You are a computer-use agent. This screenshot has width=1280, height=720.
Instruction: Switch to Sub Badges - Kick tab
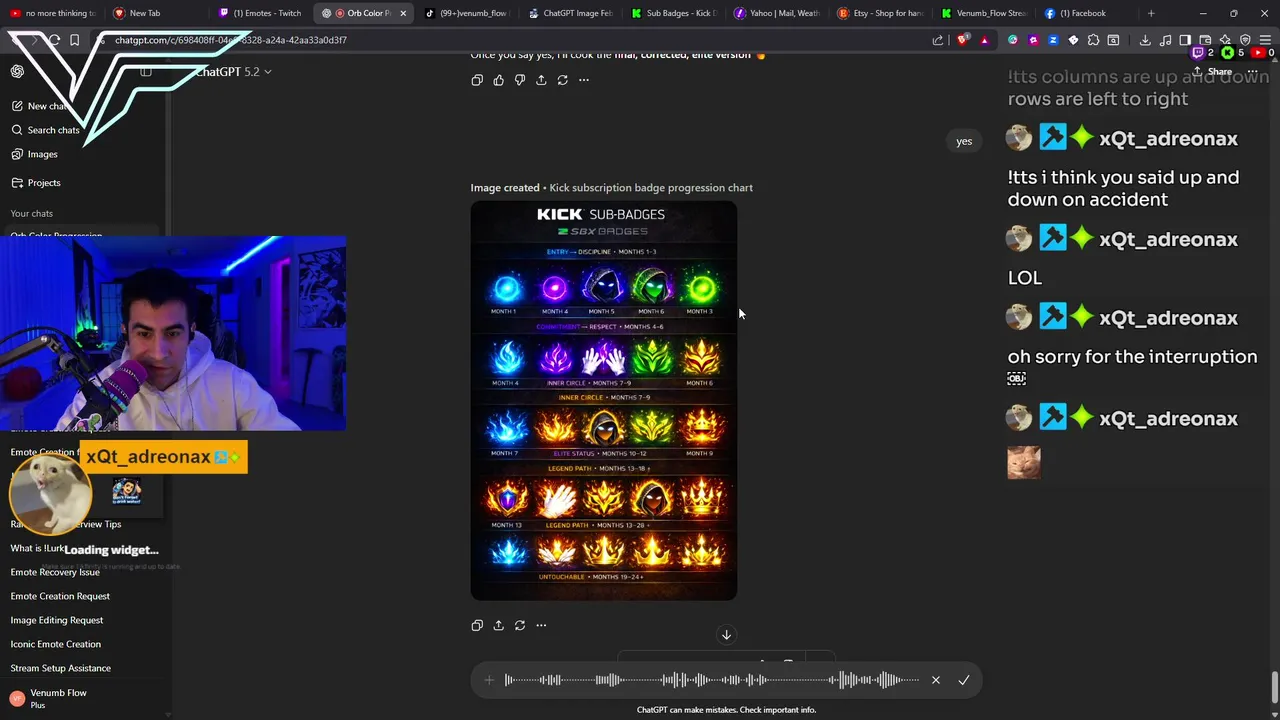(x=674, y=13)
